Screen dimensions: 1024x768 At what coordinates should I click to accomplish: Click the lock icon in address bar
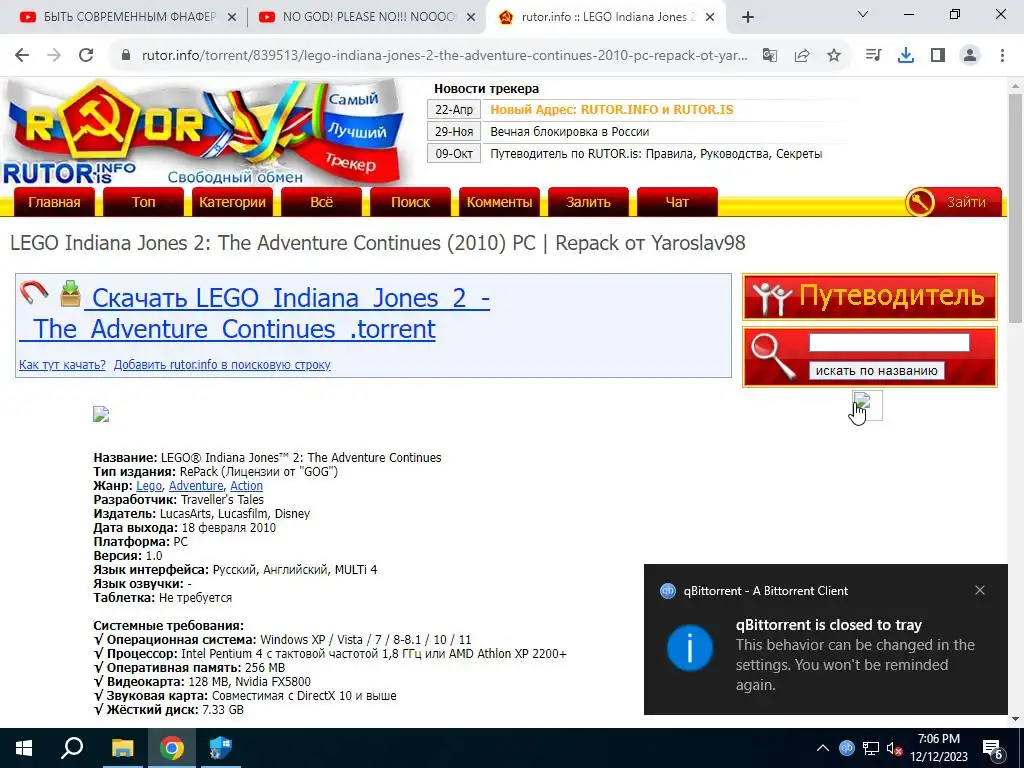click(126, 56)
